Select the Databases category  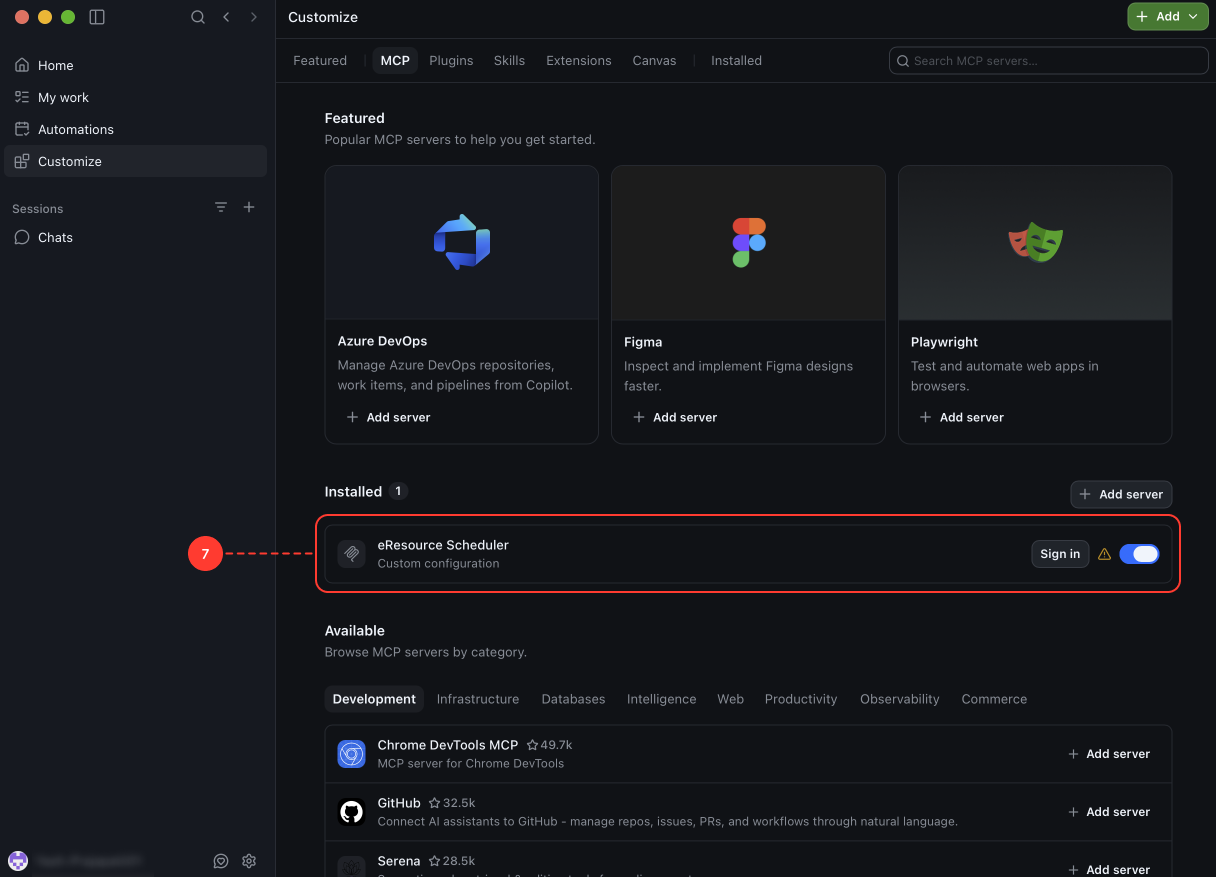click(573, 699)
